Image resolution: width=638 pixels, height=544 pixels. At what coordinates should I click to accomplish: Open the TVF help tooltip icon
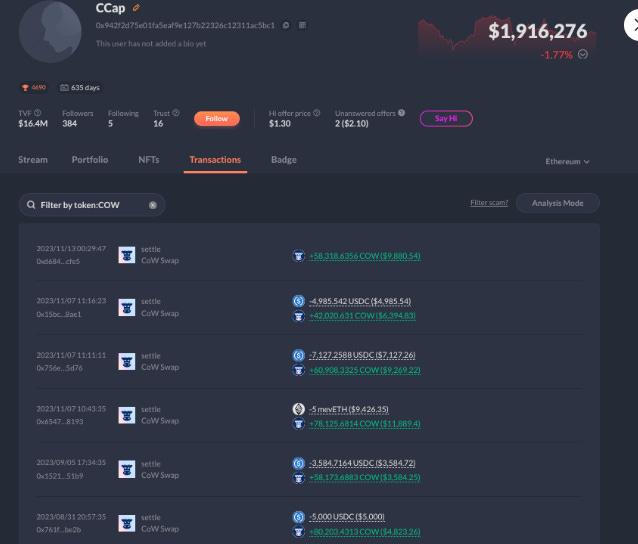pyautogui.click(x=37, y=113)
